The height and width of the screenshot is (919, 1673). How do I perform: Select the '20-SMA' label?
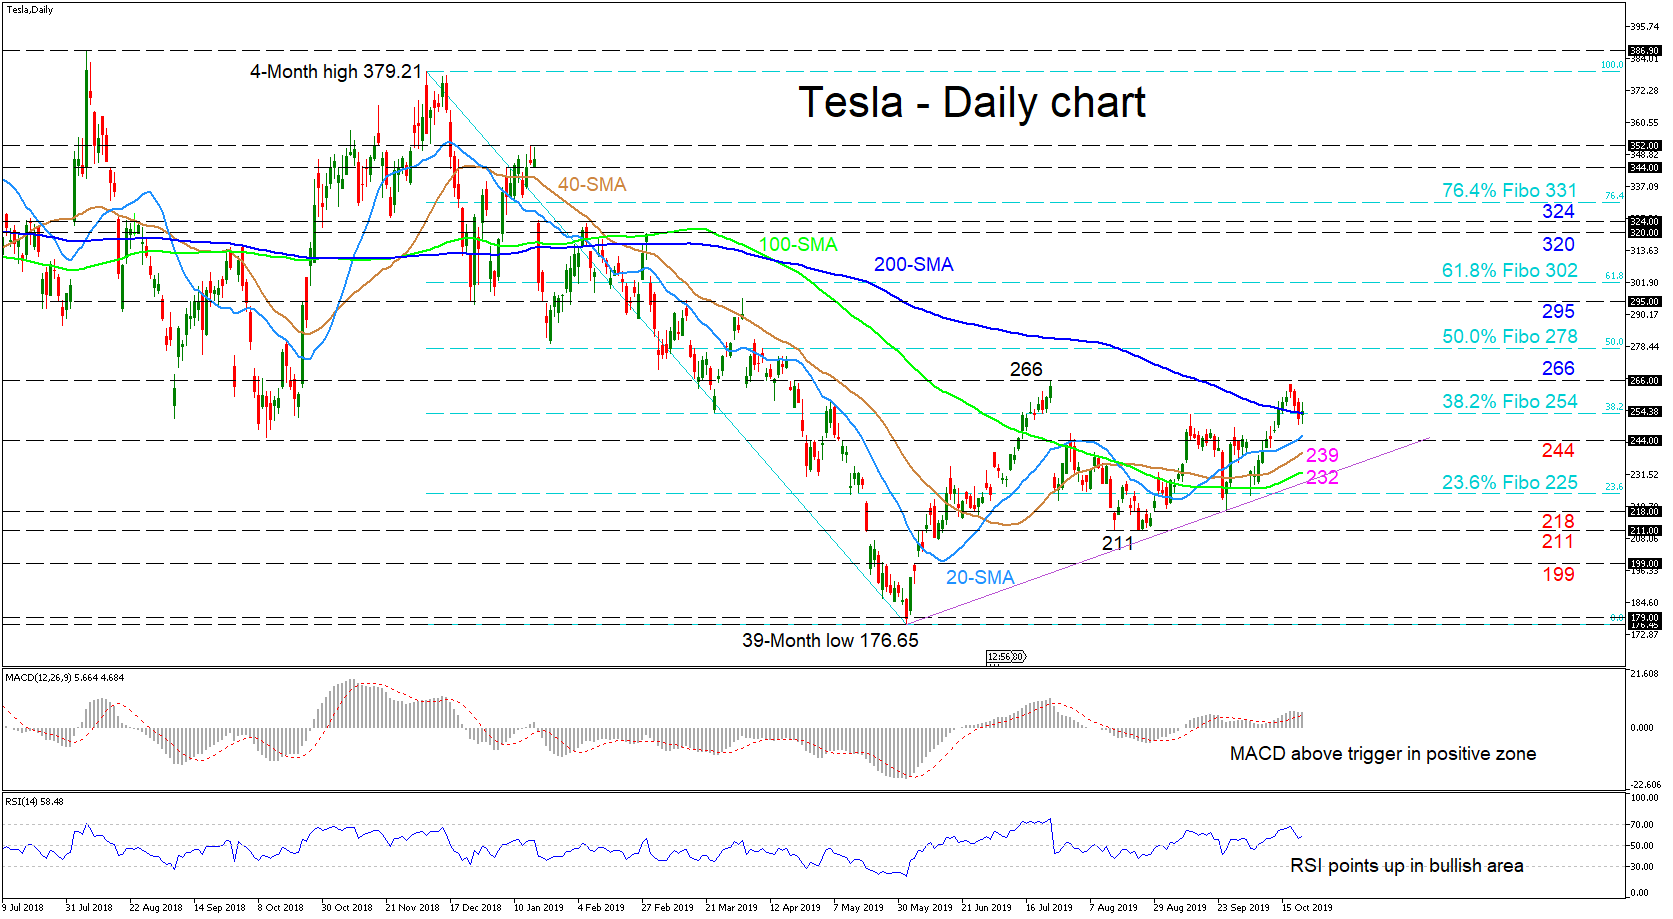tap(980, 577)
